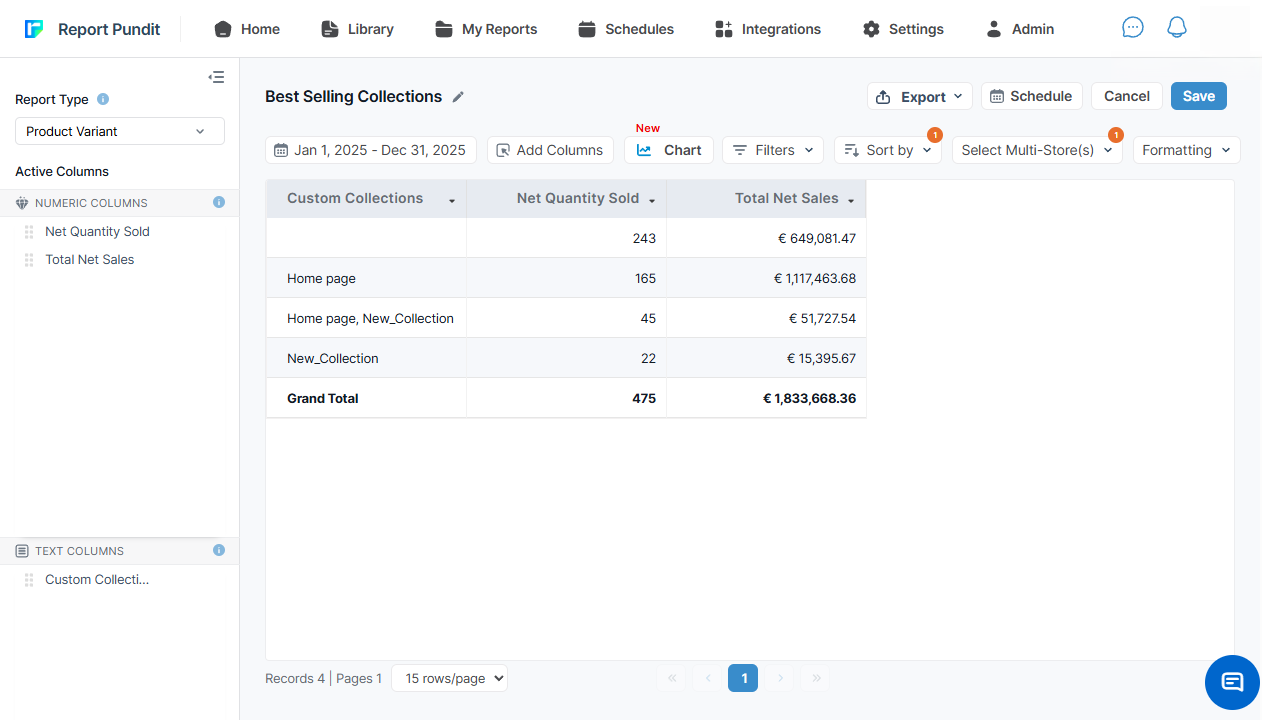Save the report
The width and height of the screenshot is (1262, 720).
1199,96
